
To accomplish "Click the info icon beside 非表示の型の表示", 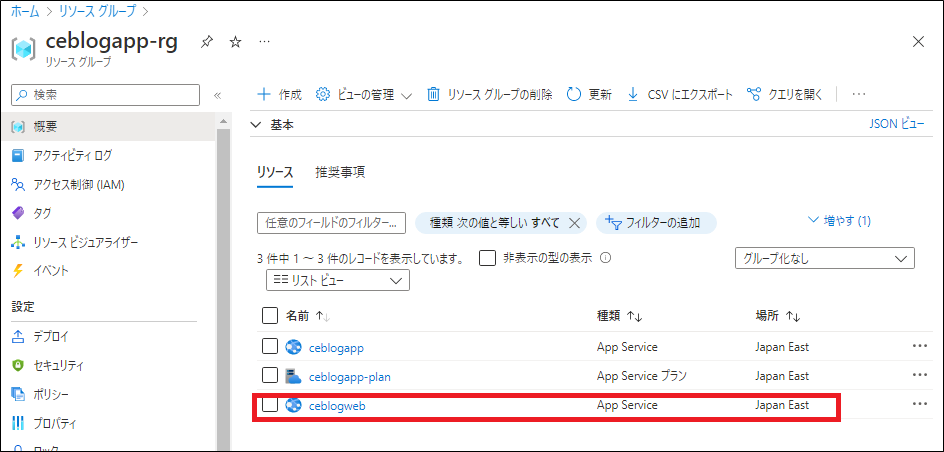I will (606, 258).
